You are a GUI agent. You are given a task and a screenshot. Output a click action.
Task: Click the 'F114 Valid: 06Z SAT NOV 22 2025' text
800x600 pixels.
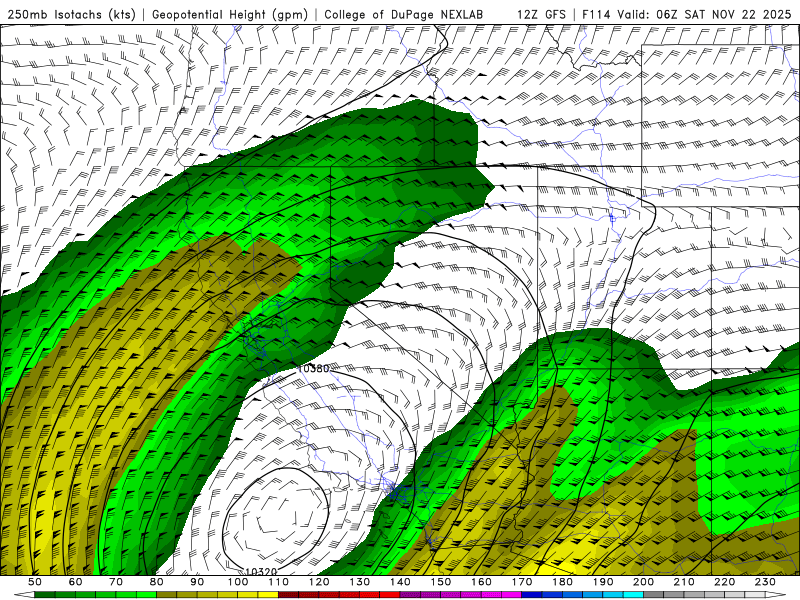686,14
